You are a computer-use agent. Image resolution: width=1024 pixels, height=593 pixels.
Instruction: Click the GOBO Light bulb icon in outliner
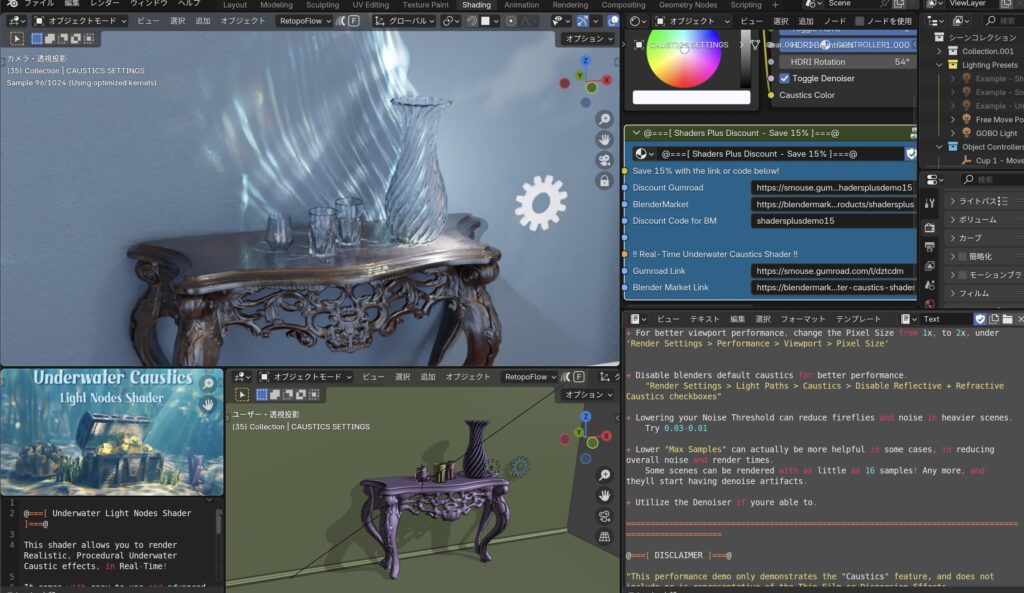[x=967, y=133]
